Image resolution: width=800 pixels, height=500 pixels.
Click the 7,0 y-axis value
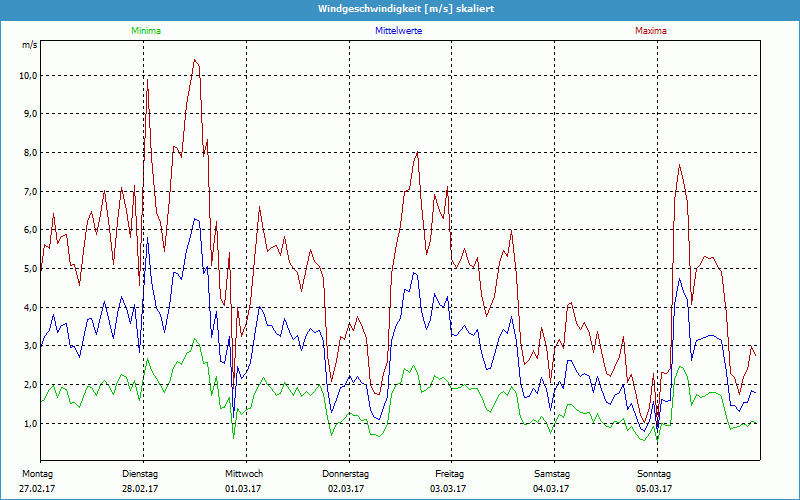point(30,191)
